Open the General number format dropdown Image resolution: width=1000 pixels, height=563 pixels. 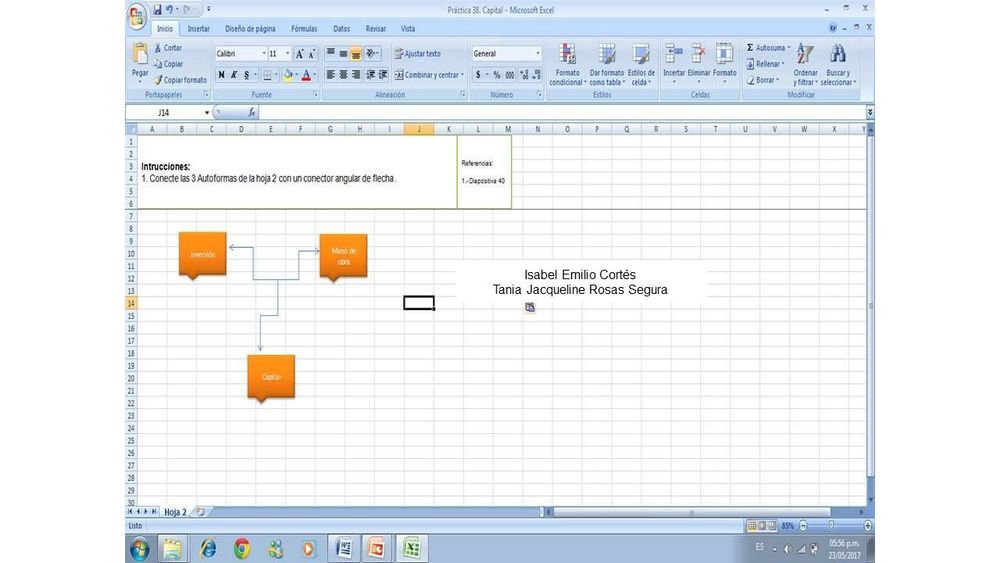(538, 54)
